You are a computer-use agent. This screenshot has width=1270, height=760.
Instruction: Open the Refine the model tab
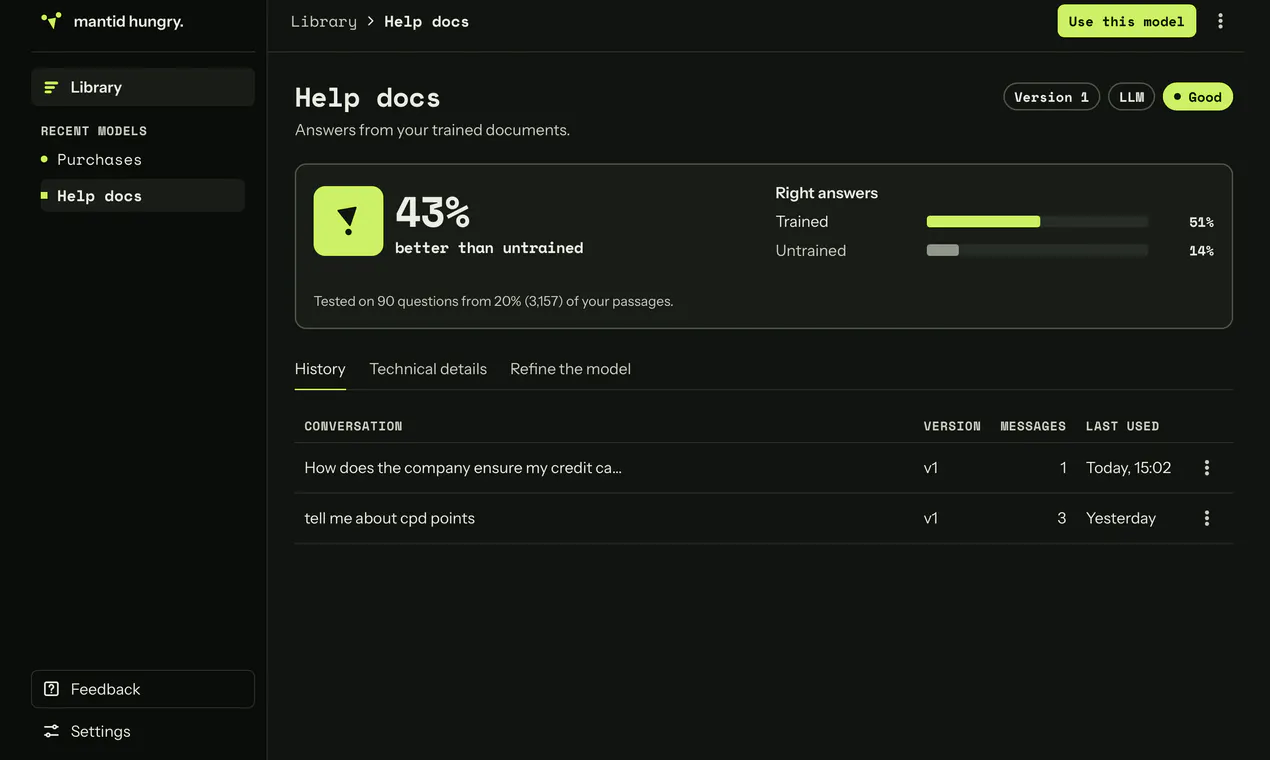(x=570, y=369)
